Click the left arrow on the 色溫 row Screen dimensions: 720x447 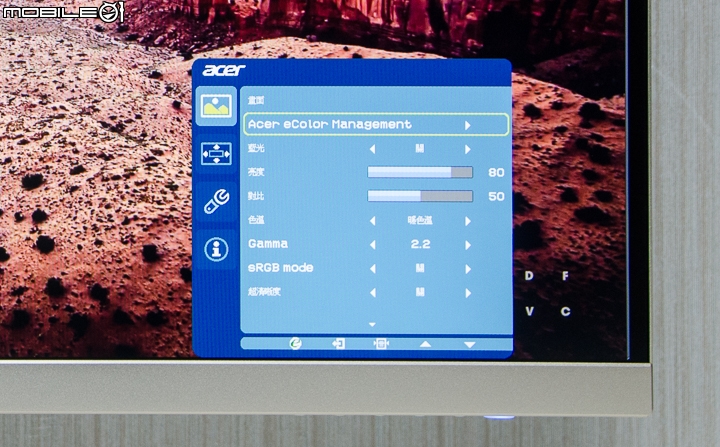tap(372, 221)
